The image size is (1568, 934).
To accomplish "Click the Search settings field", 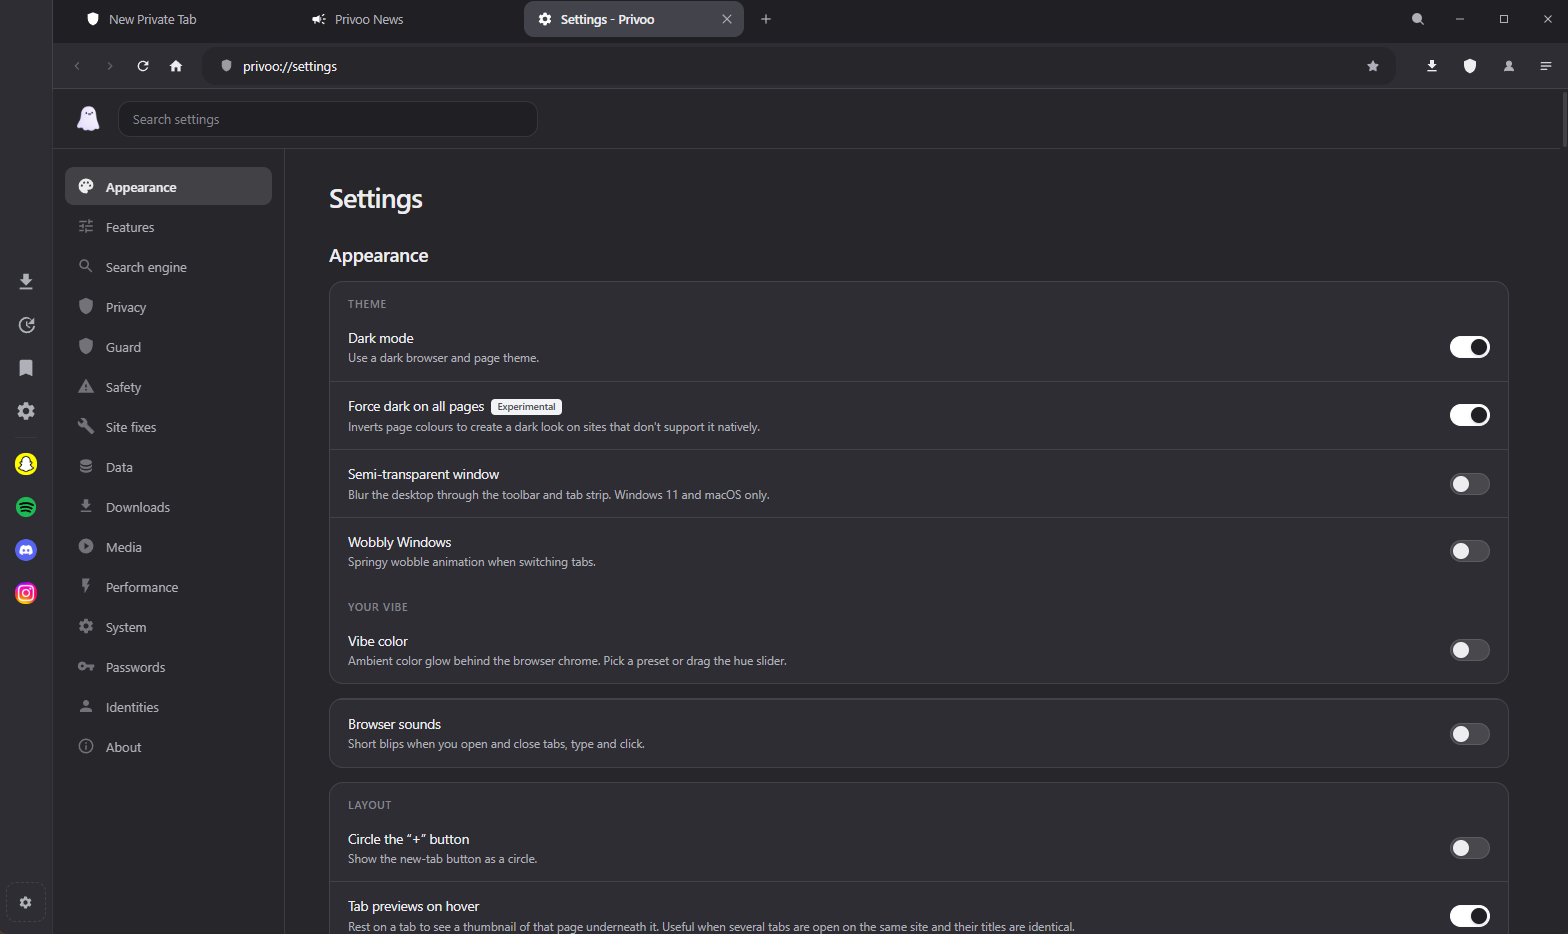I will [328, 119].
